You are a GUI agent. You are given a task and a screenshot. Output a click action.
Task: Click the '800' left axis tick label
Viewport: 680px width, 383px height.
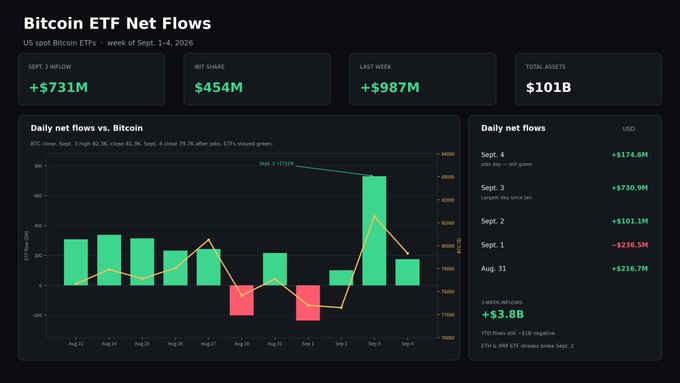[x=38, y=166]
